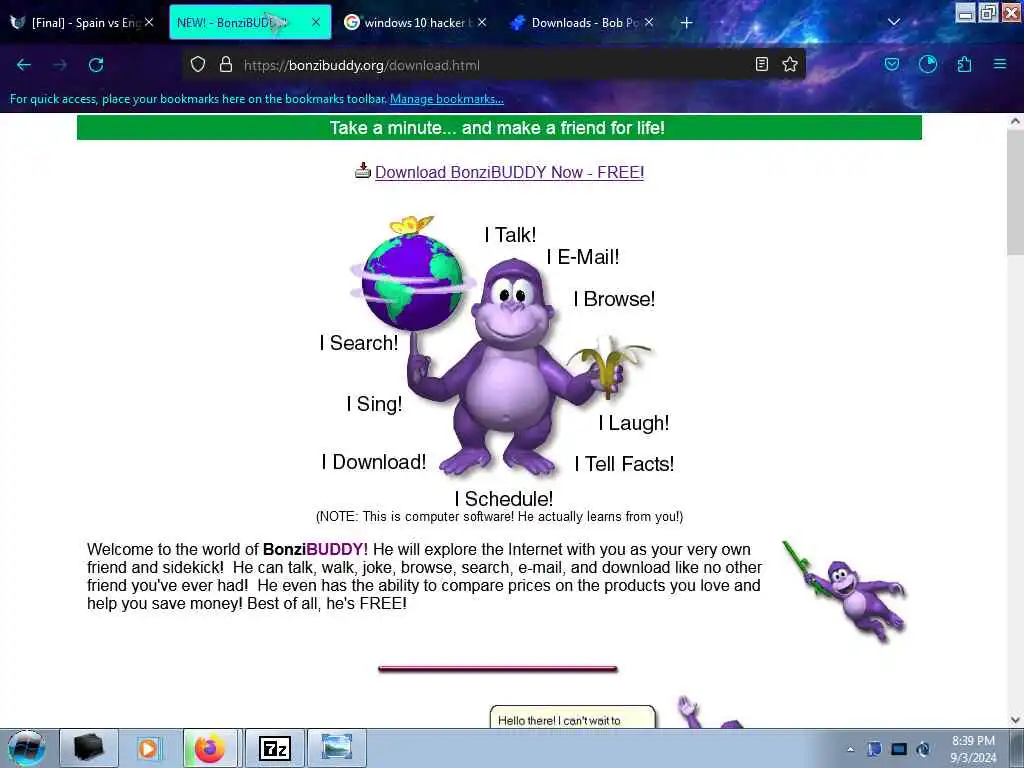Open 7-Zip from the taskbar
Image resolution: width=1024 pixels, height=768 pixels.
pos(274,748)
